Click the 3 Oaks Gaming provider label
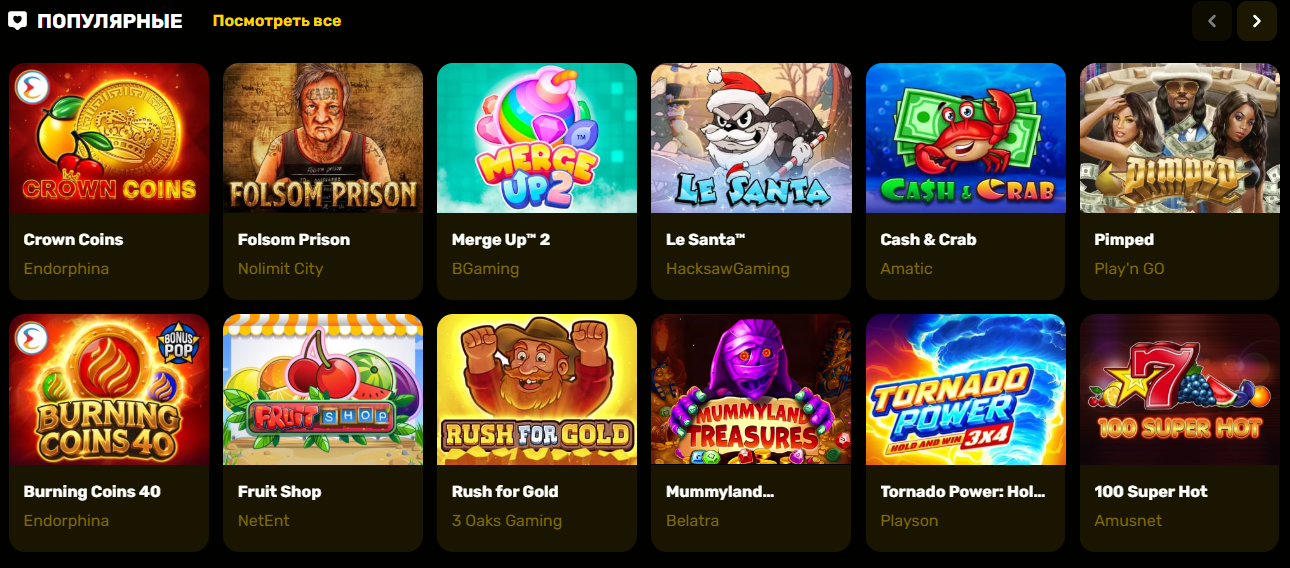Screen dimensions: 1290x568 507,521
